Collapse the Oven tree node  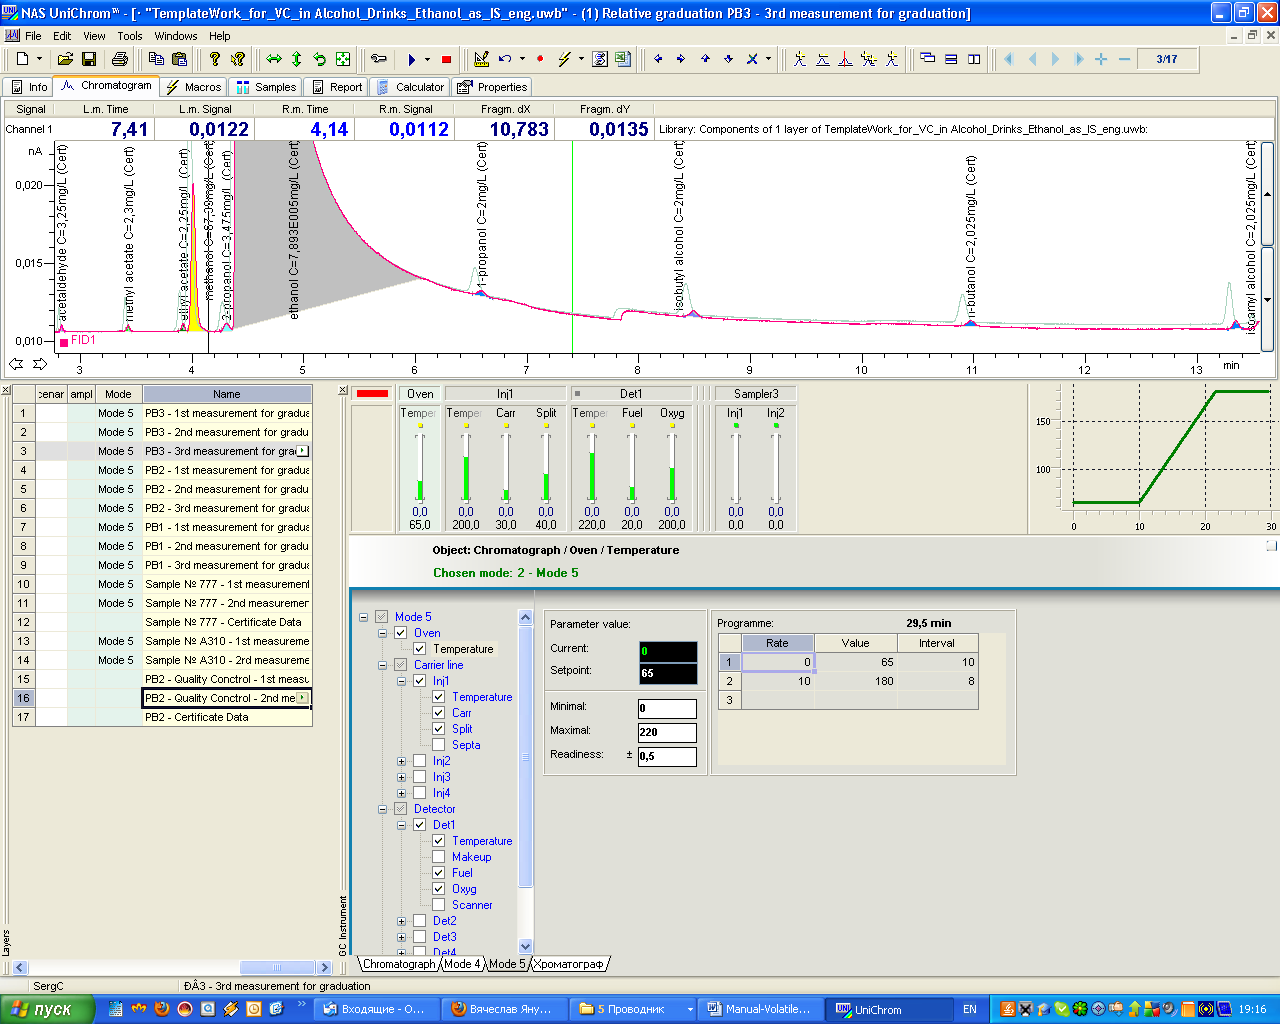pos(382,633)
